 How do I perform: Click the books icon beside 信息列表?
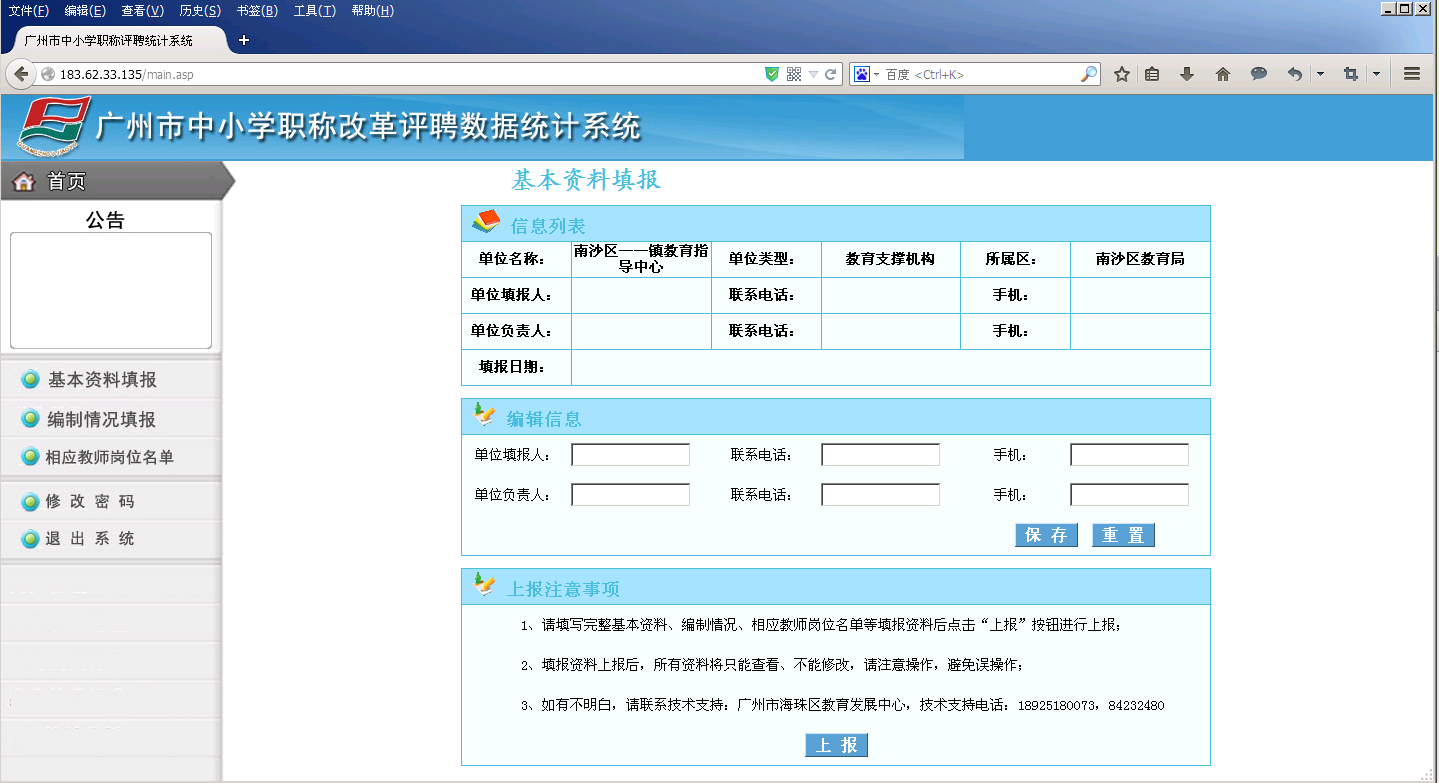point(486,221)
